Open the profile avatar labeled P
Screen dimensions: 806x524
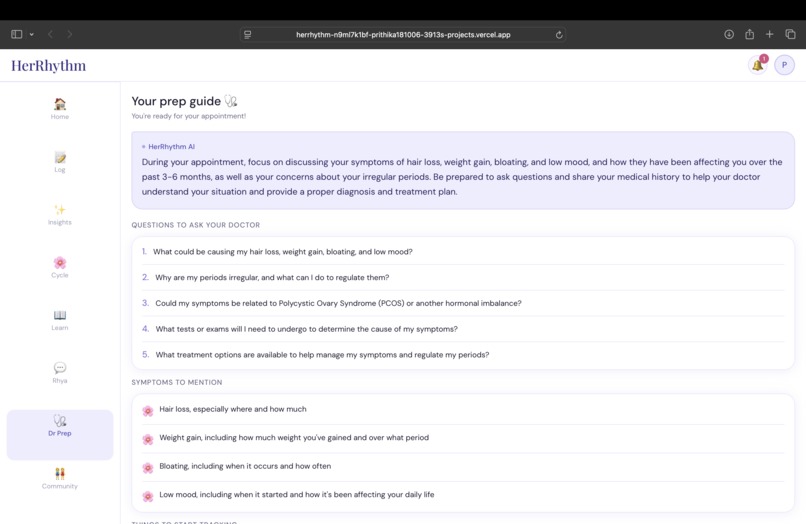pos(784,65)
